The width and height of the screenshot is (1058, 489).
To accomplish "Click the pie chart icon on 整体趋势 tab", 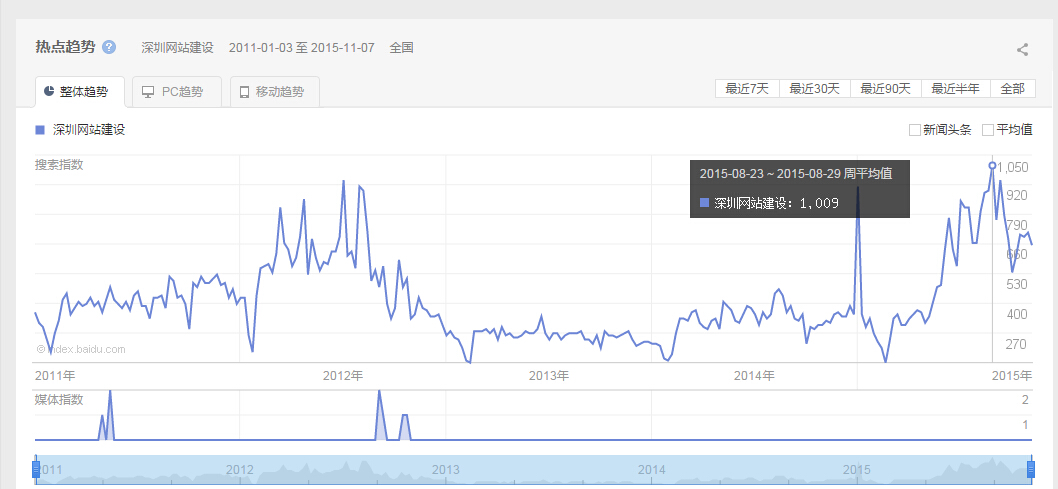I will point(48,92).
